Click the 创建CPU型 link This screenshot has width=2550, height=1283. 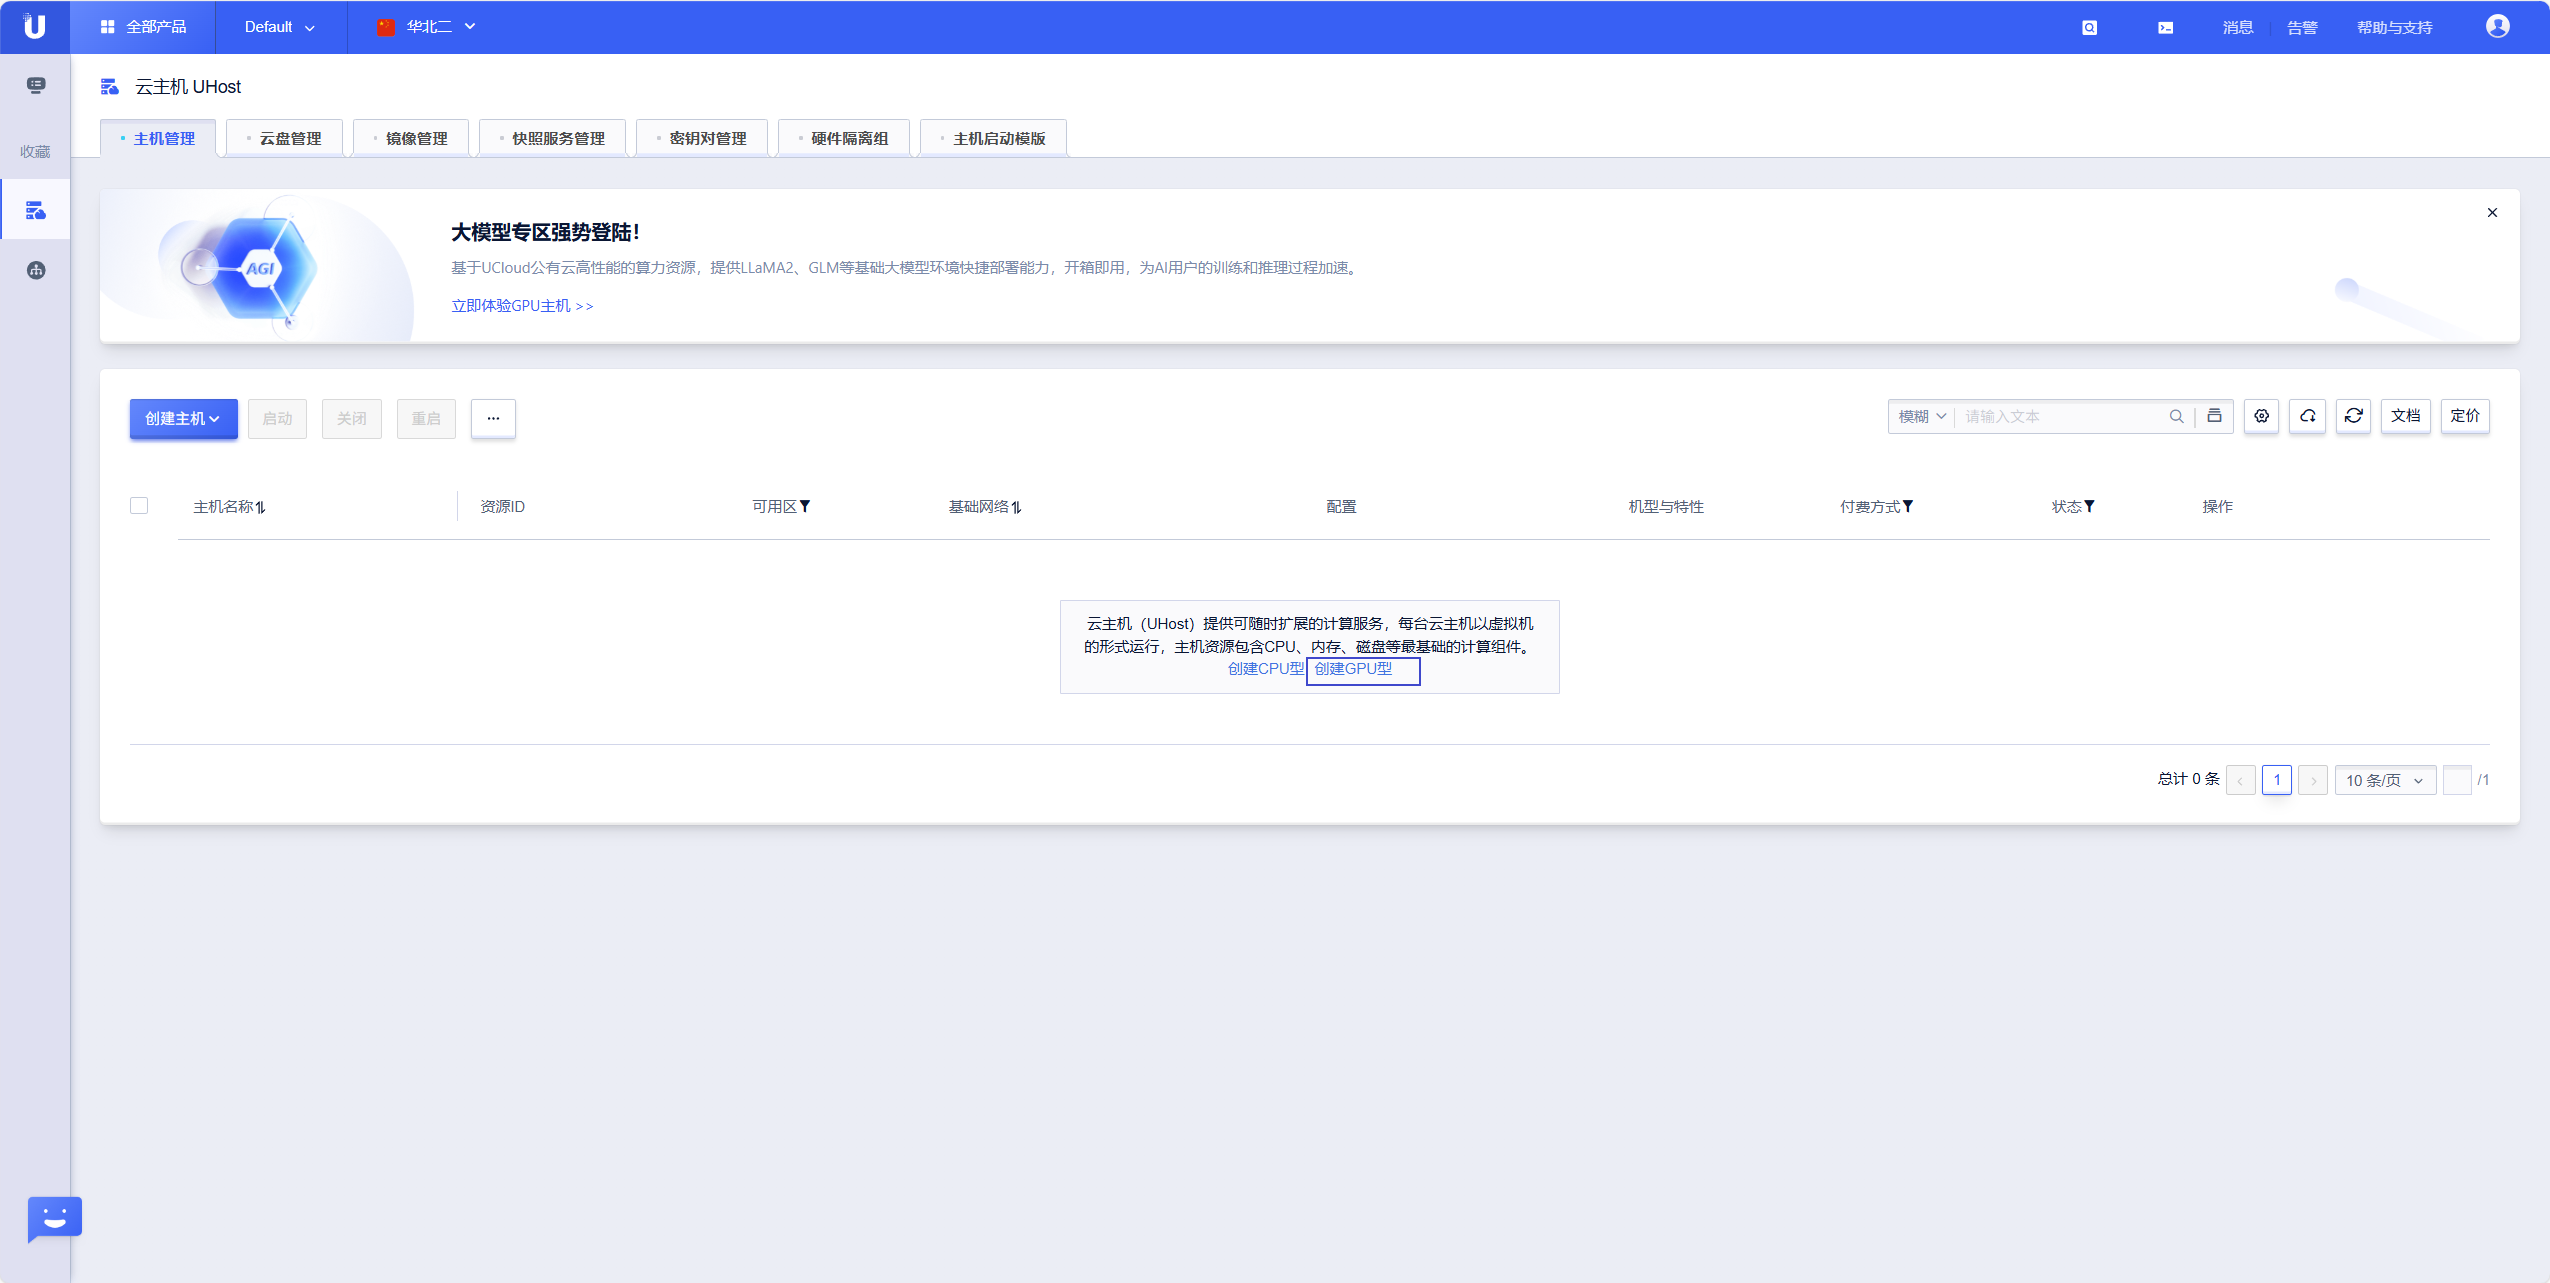click(x=1266, y=668)
